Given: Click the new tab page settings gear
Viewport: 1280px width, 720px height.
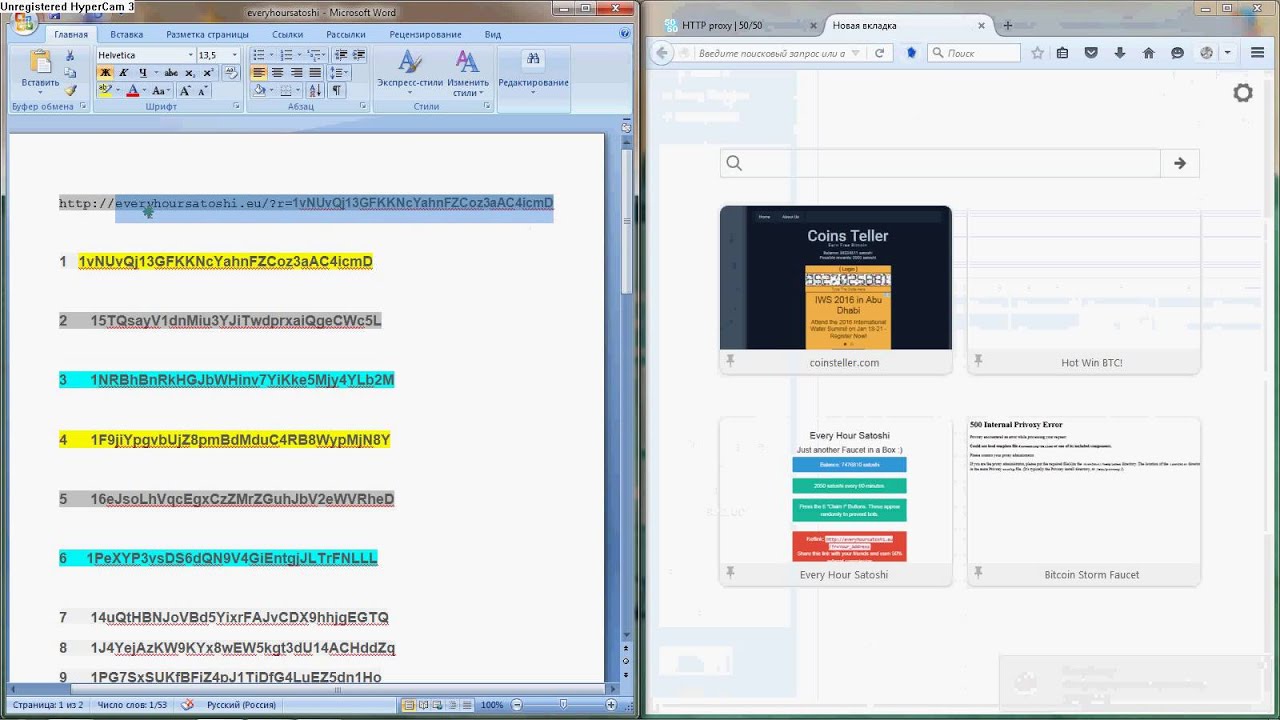Looking at the screenshot, I should point(1243,93).
